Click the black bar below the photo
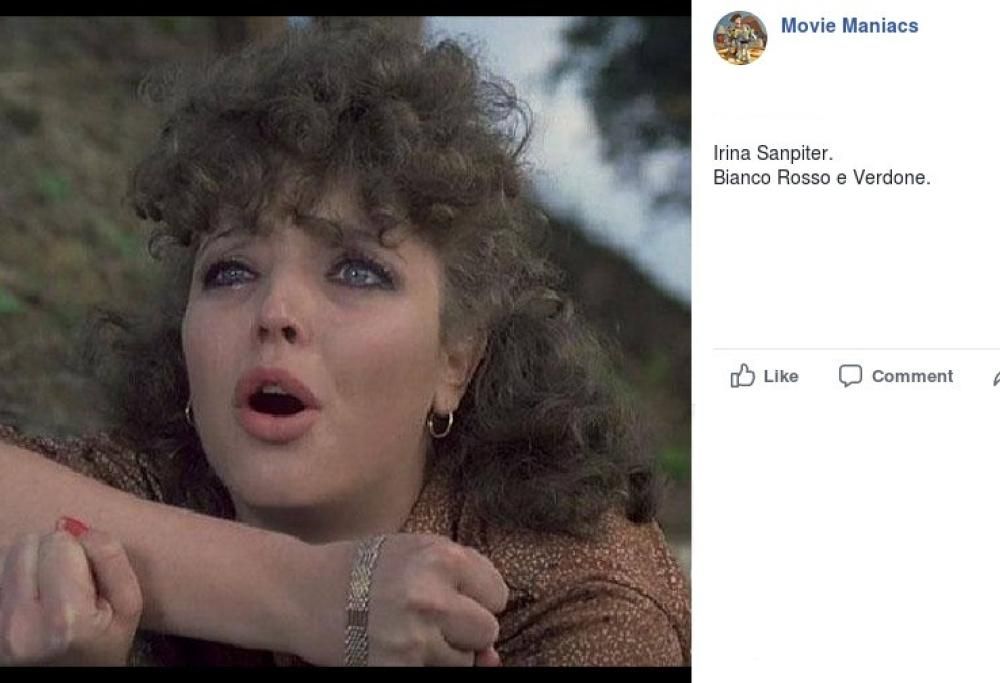This screenshot has width=1000, height=683. point(345,675)
